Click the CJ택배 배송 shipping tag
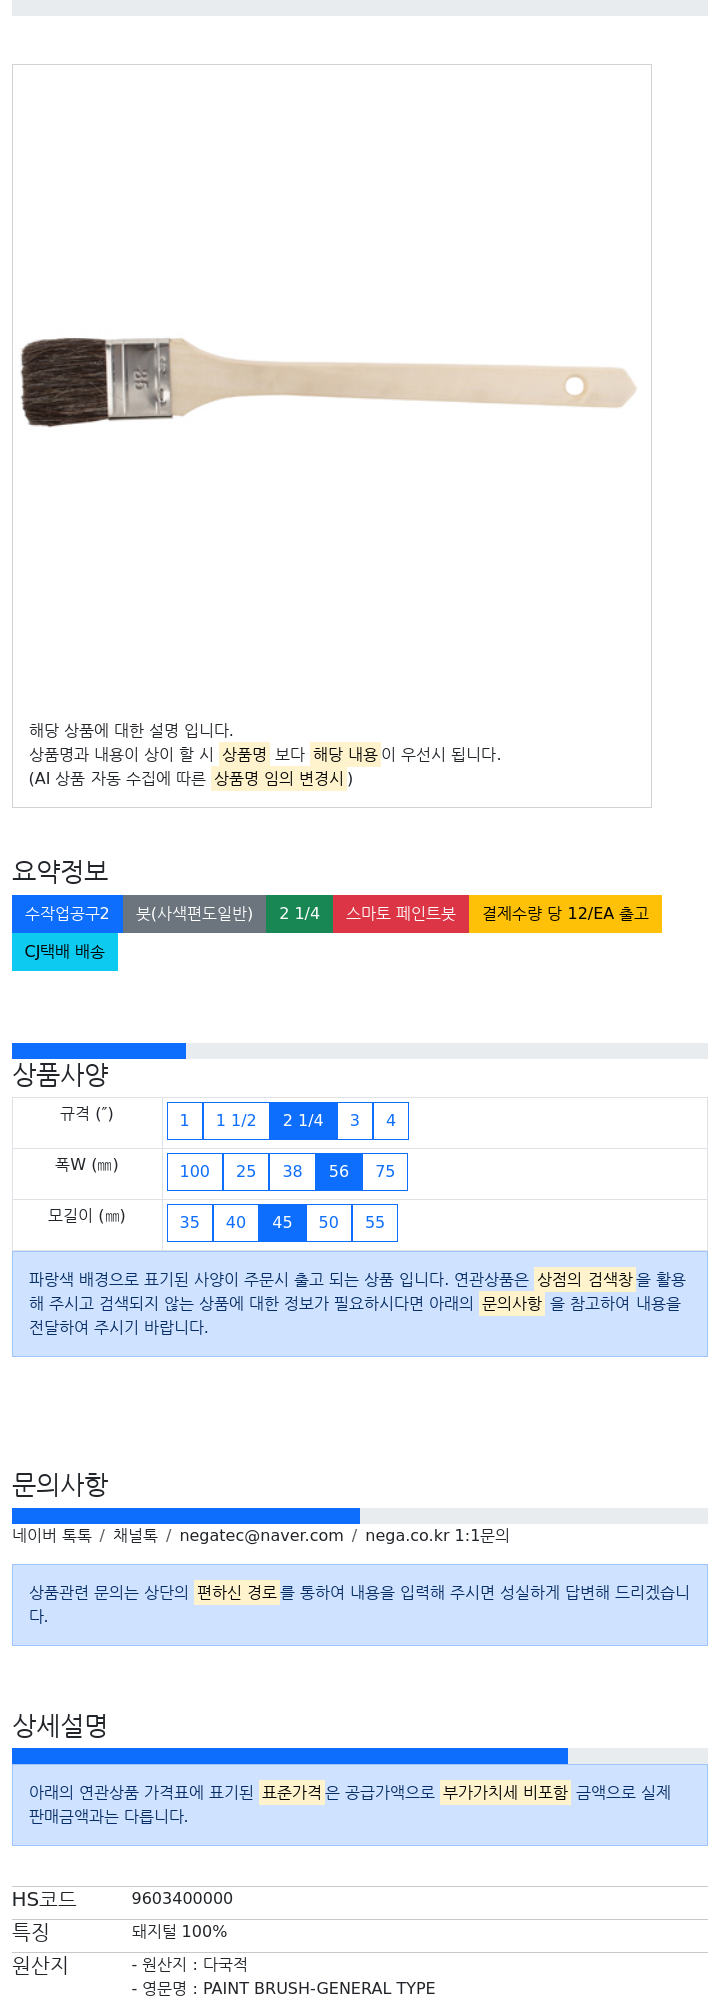Image resolution: width=720 pixels, height=2001 pixels. click(x=65, y=952)
